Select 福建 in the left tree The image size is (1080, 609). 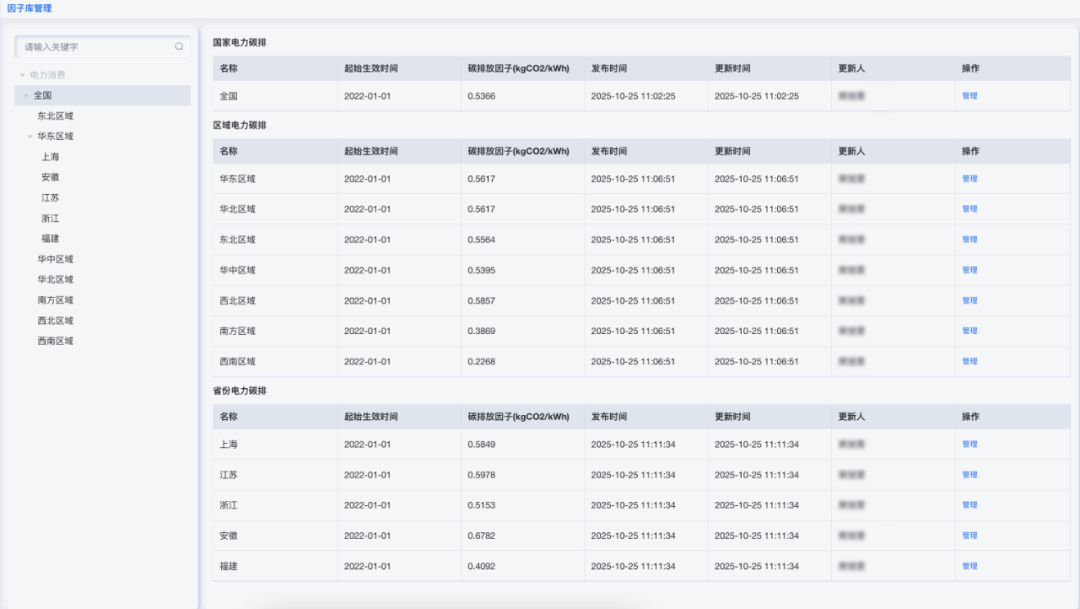50,239
